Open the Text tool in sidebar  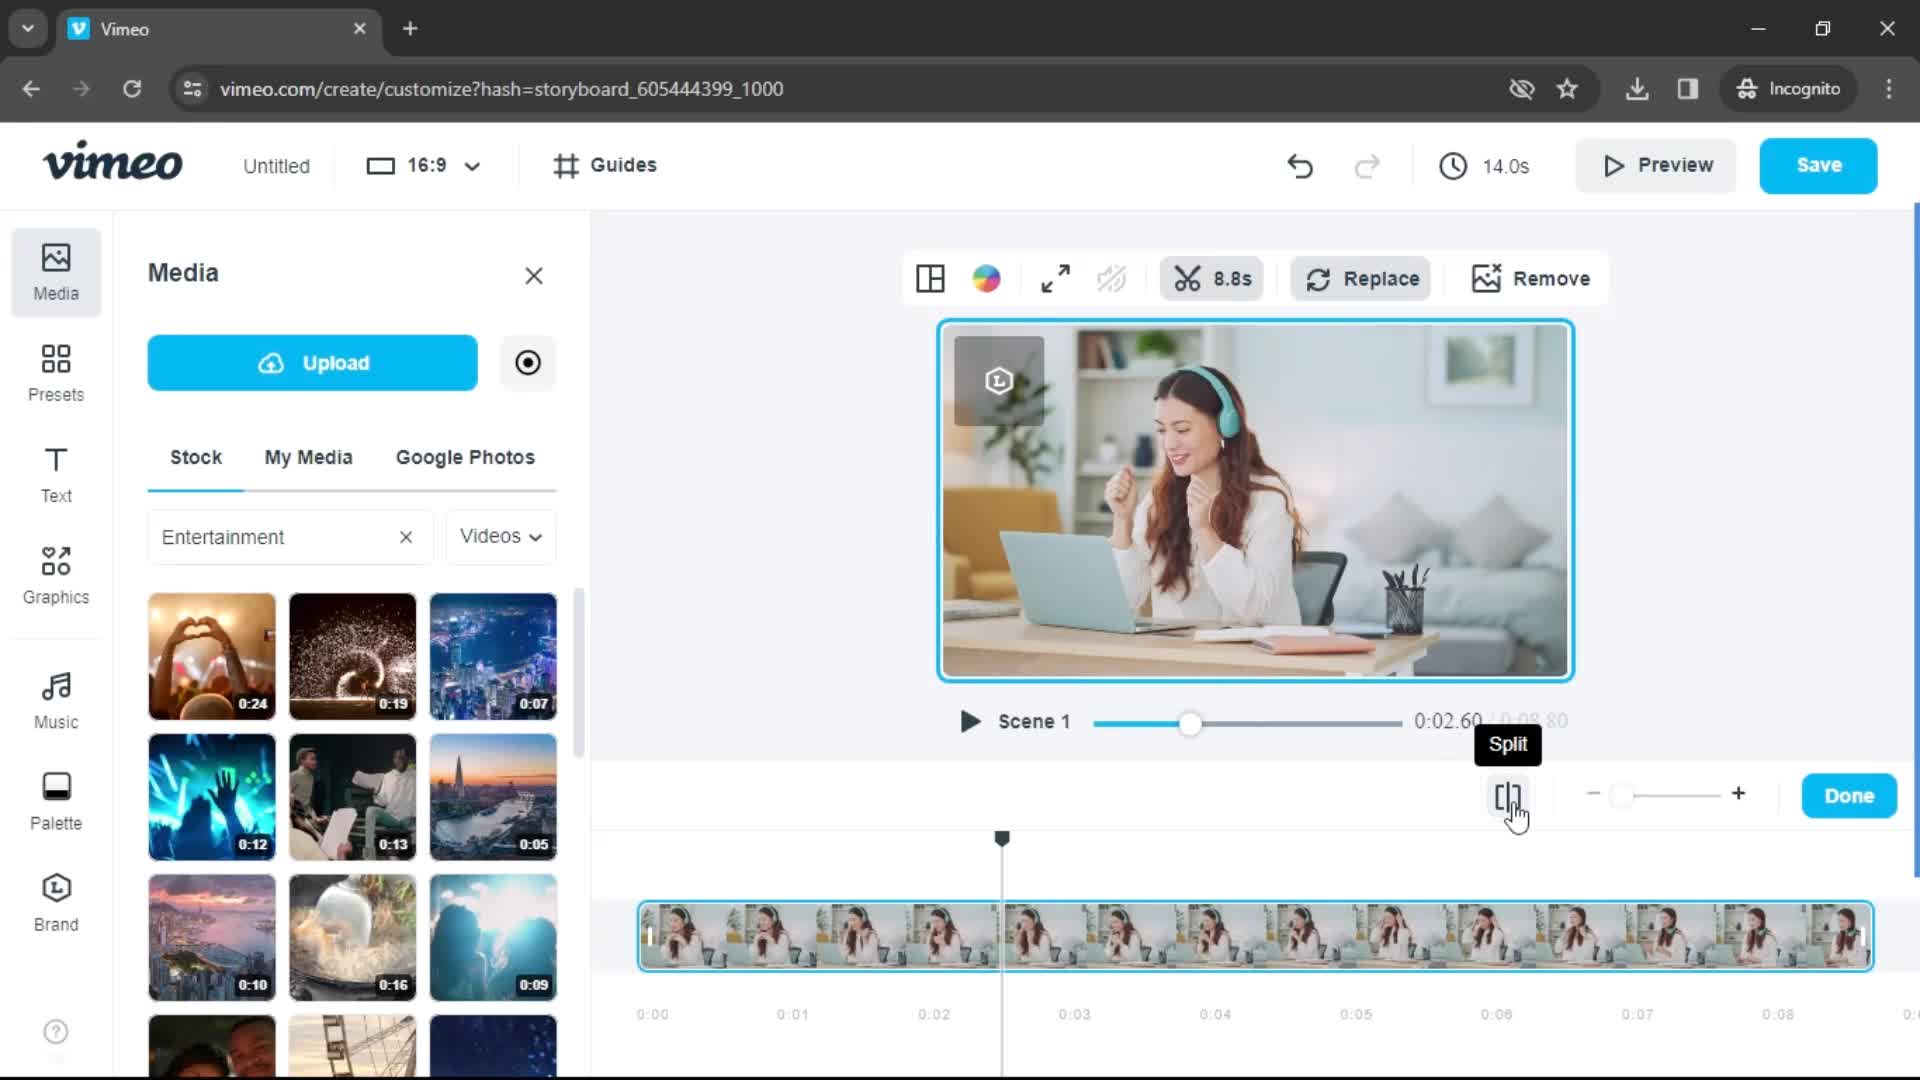(x=56, y=474)
